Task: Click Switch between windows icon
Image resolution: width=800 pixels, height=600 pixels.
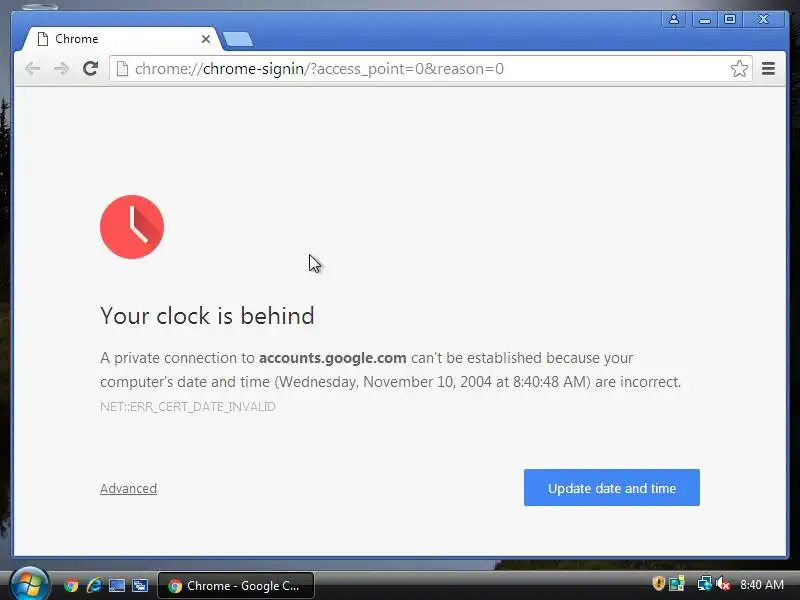Action: [140, 585]
